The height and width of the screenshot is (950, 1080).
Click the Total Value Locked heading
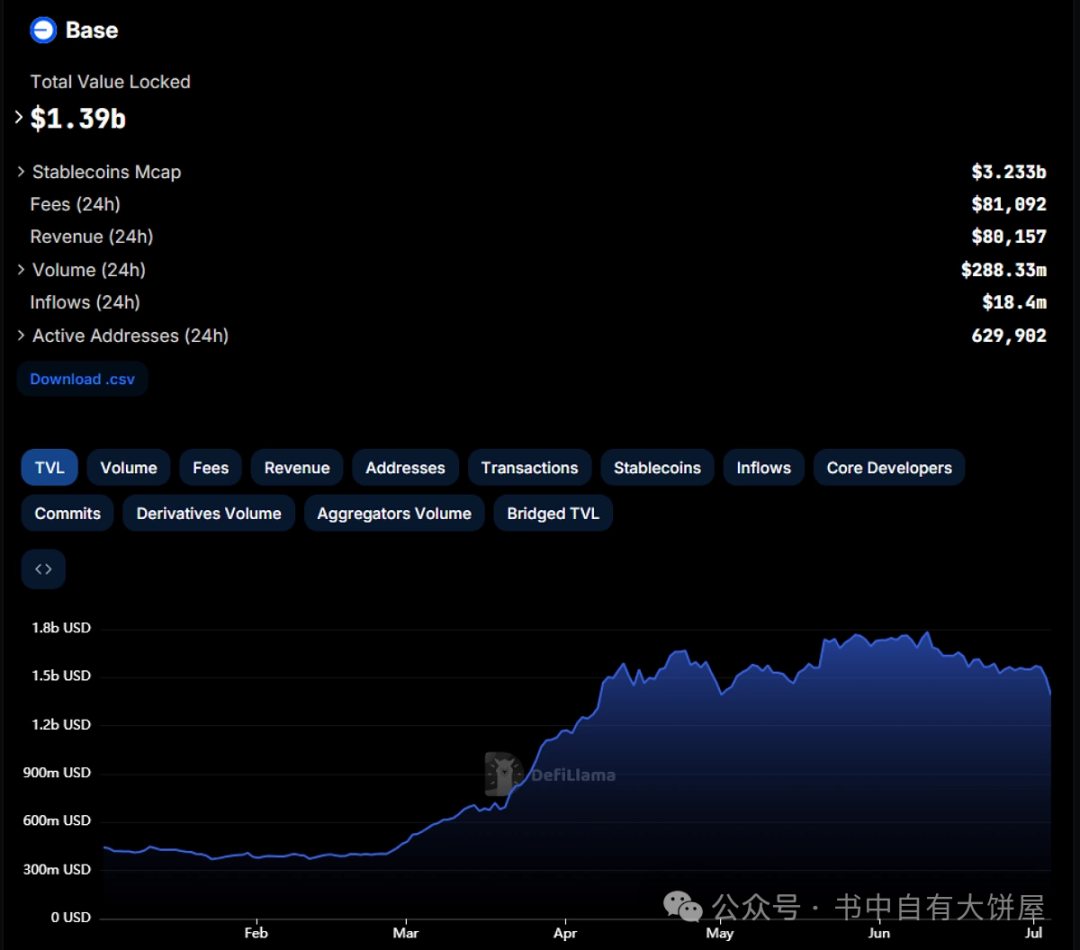[x=110, y=82]
